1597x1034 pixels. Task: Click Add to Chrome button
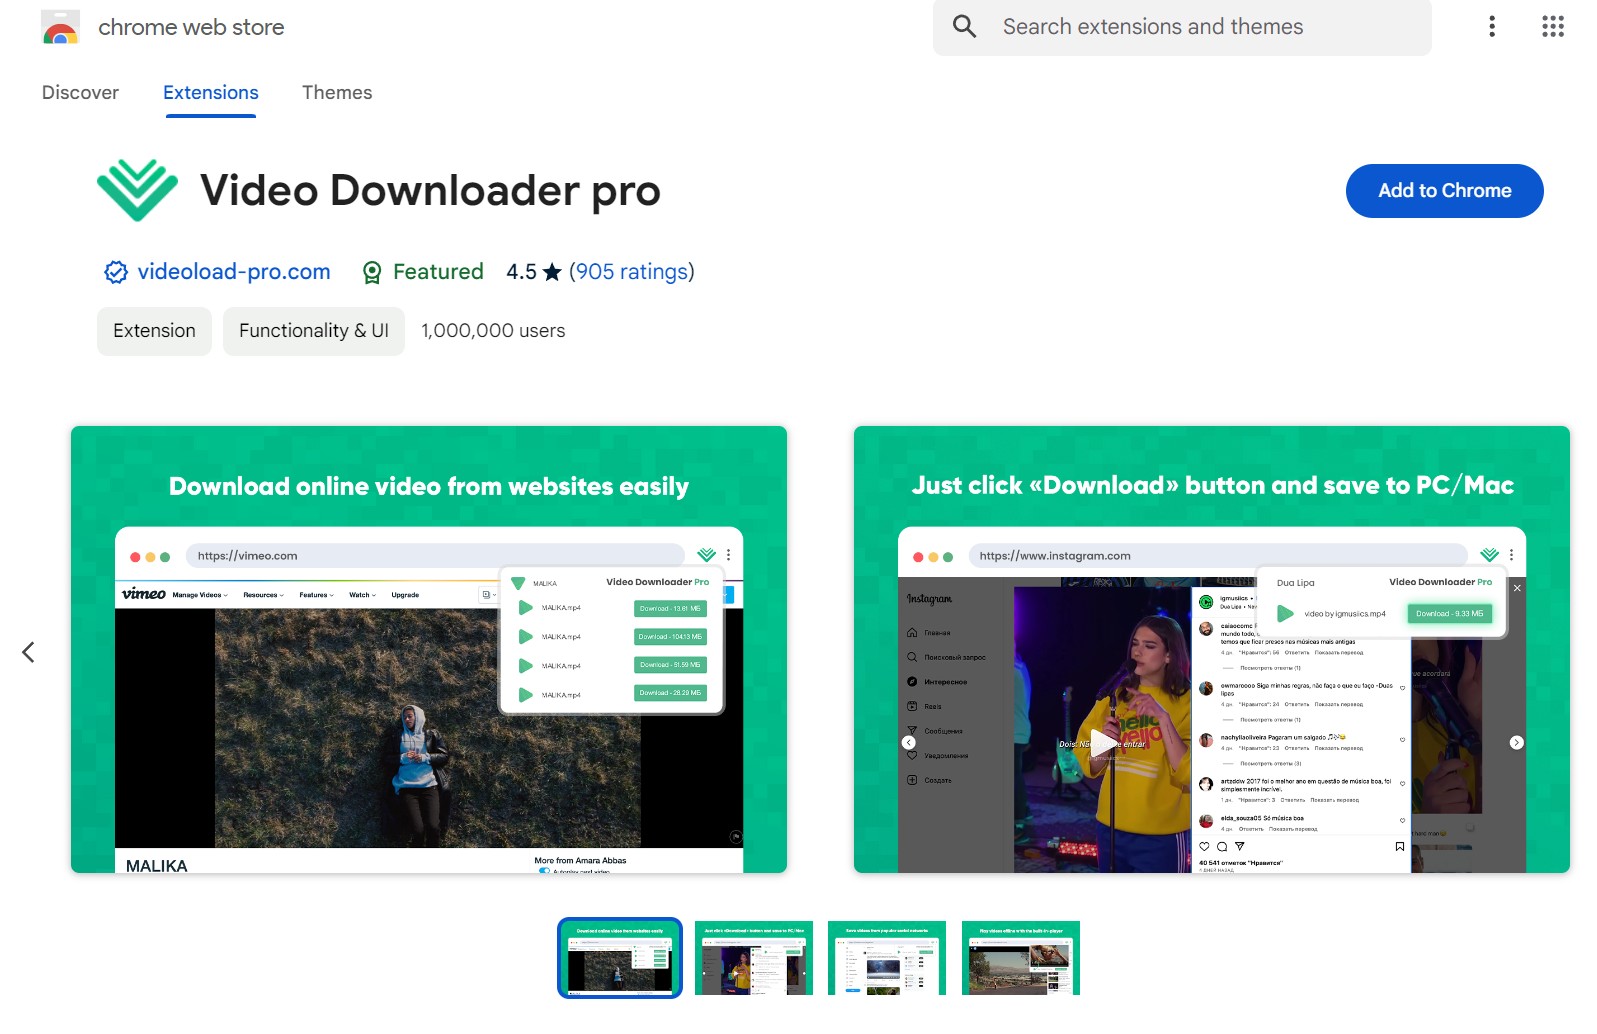pyautogui.click(x=1444, y=191)
